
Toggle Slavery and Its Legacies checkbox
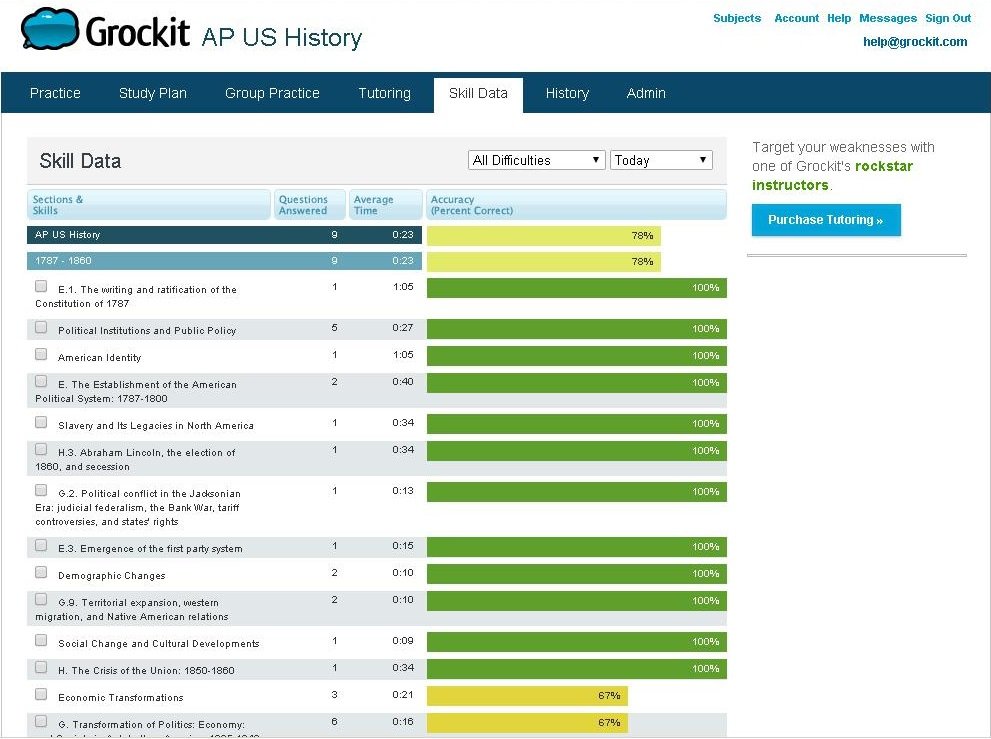[x=41, y=422]
